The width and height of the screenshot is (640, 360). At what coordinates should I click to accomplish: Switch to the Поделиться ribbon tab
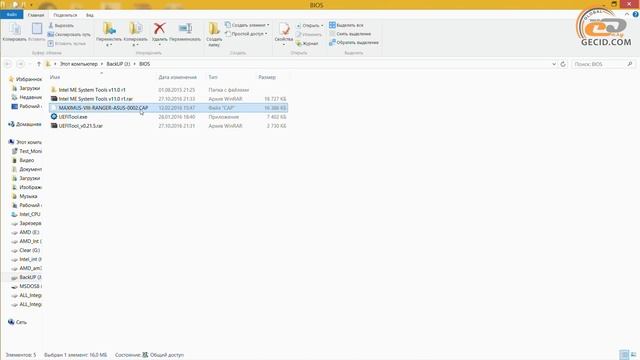pyautogui.click(x=65, y=15)
